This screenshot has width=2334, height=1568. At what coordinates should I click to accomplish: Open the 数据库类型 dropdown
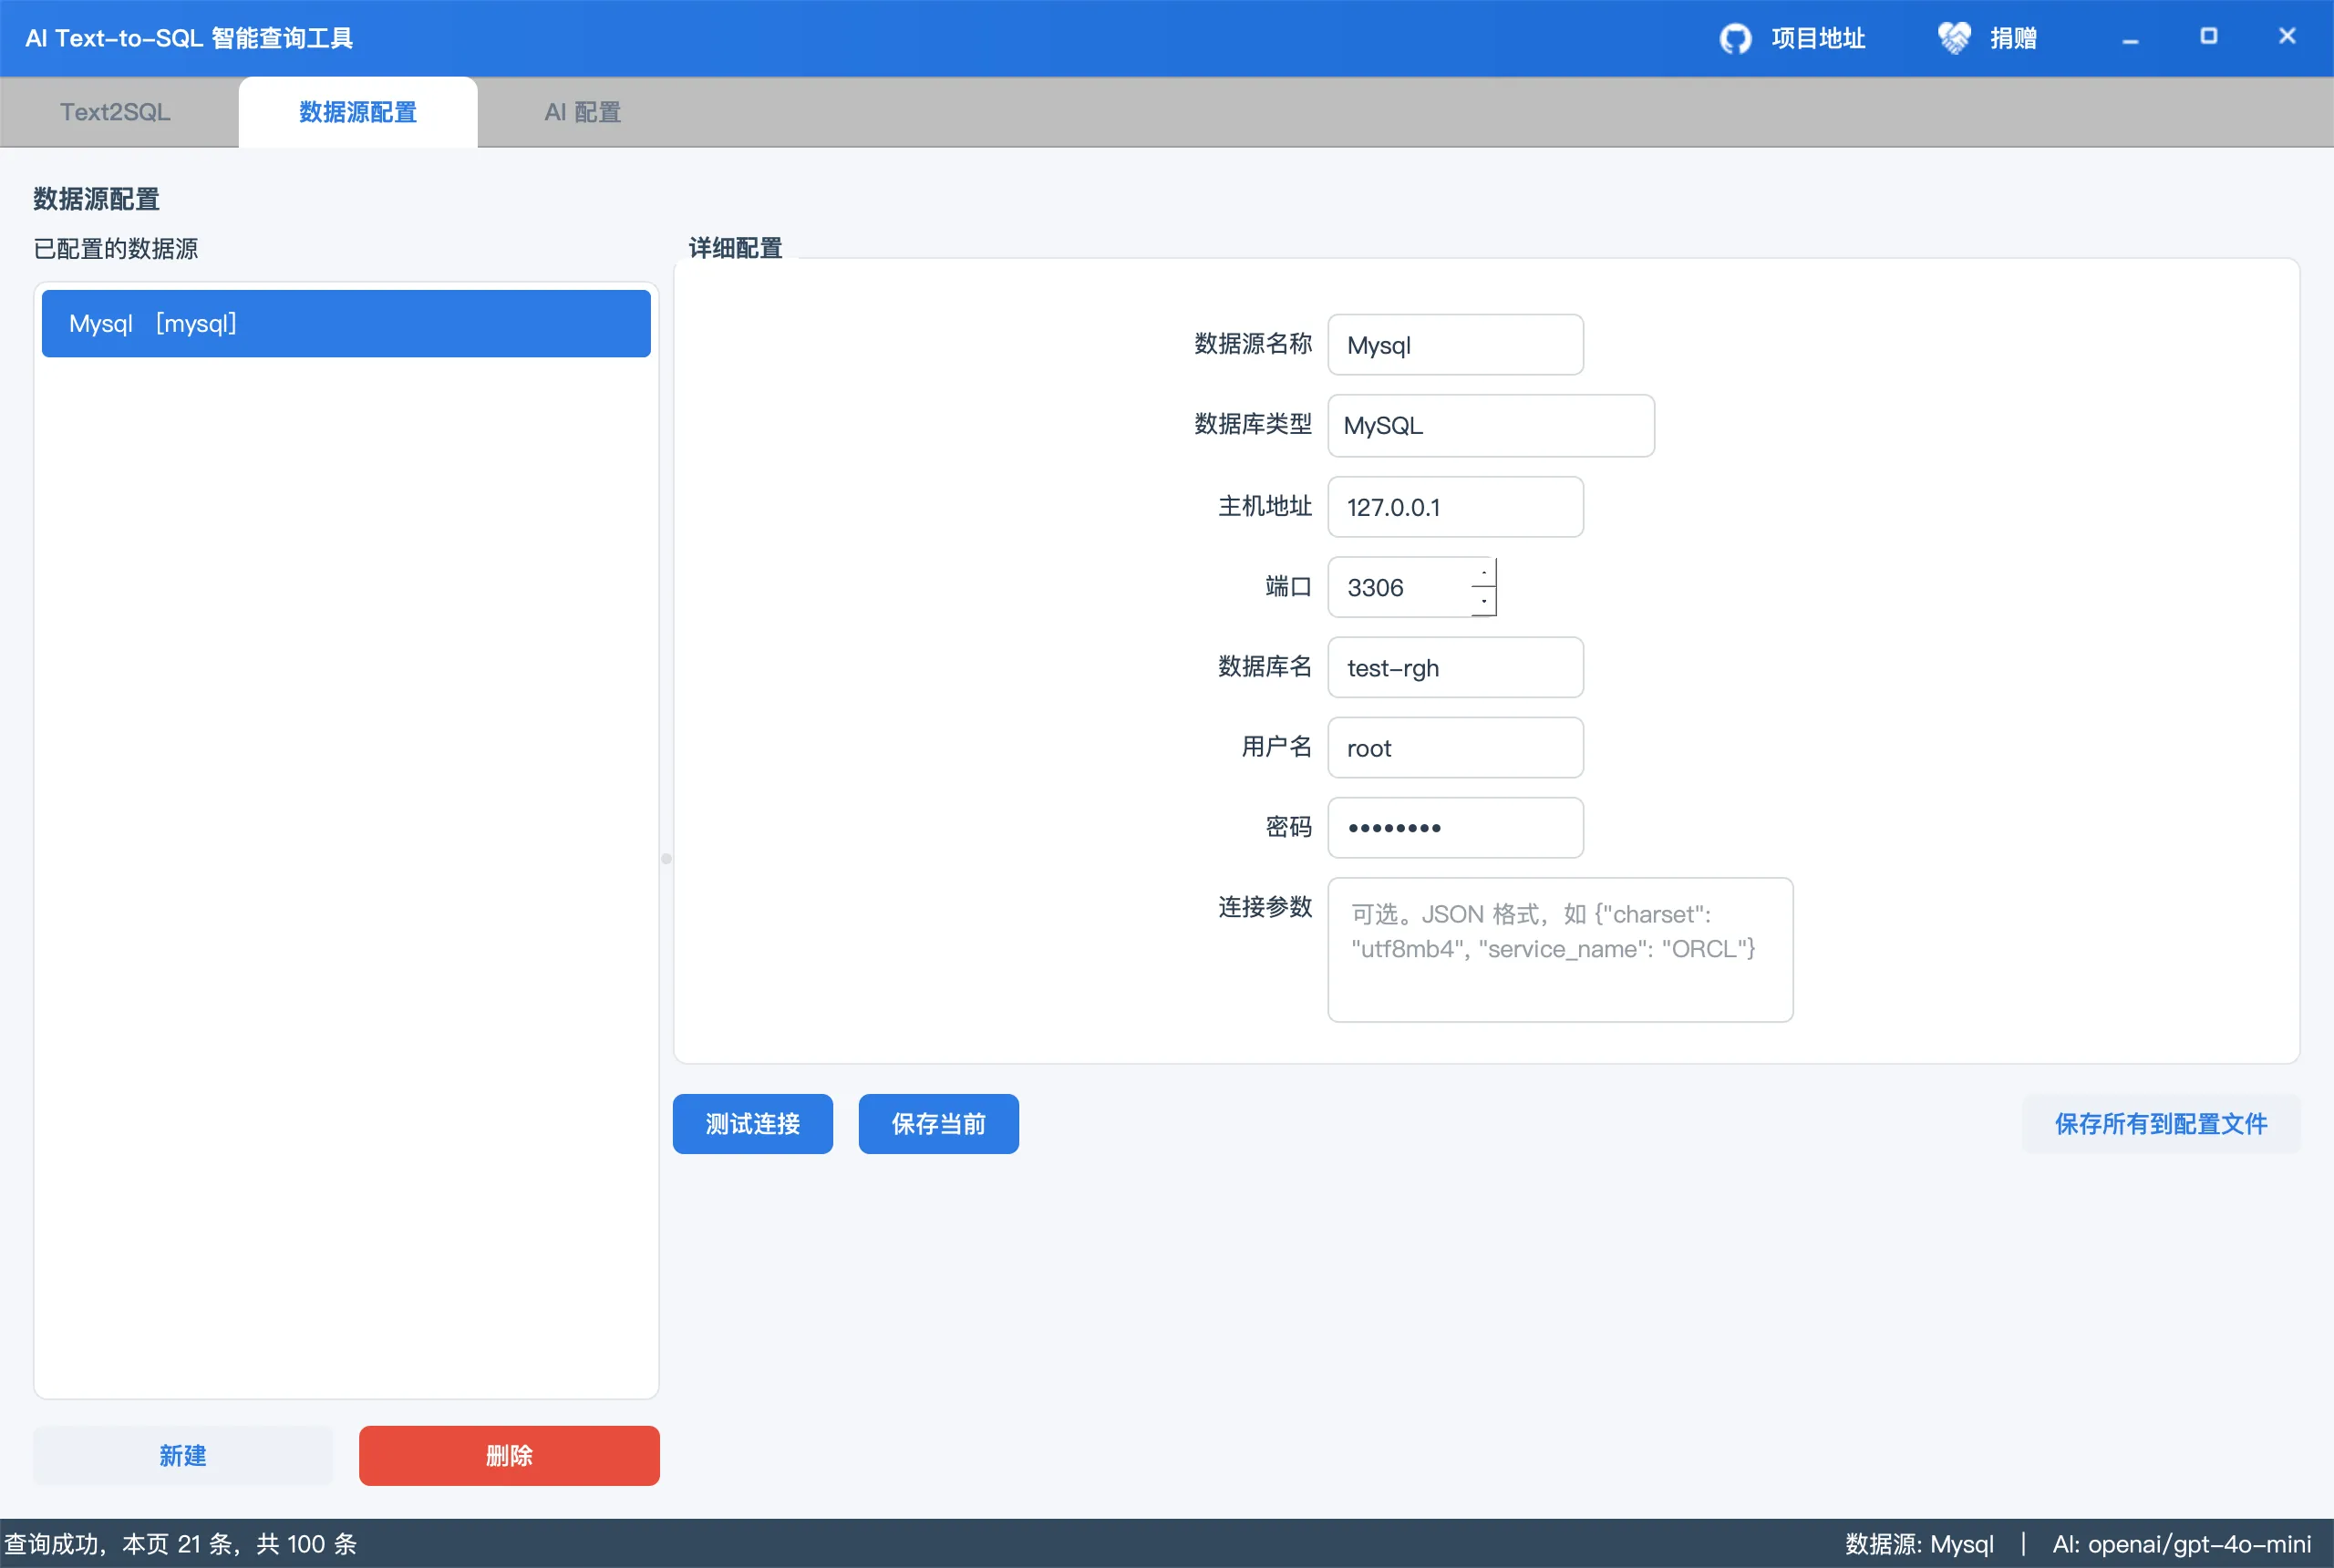coord(1490,425)
